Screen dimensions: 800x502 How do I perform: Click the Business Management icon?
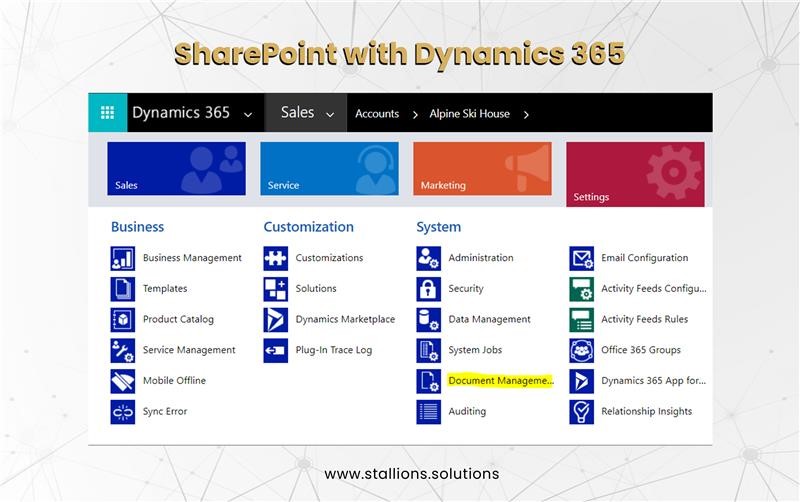coord(123,258)
